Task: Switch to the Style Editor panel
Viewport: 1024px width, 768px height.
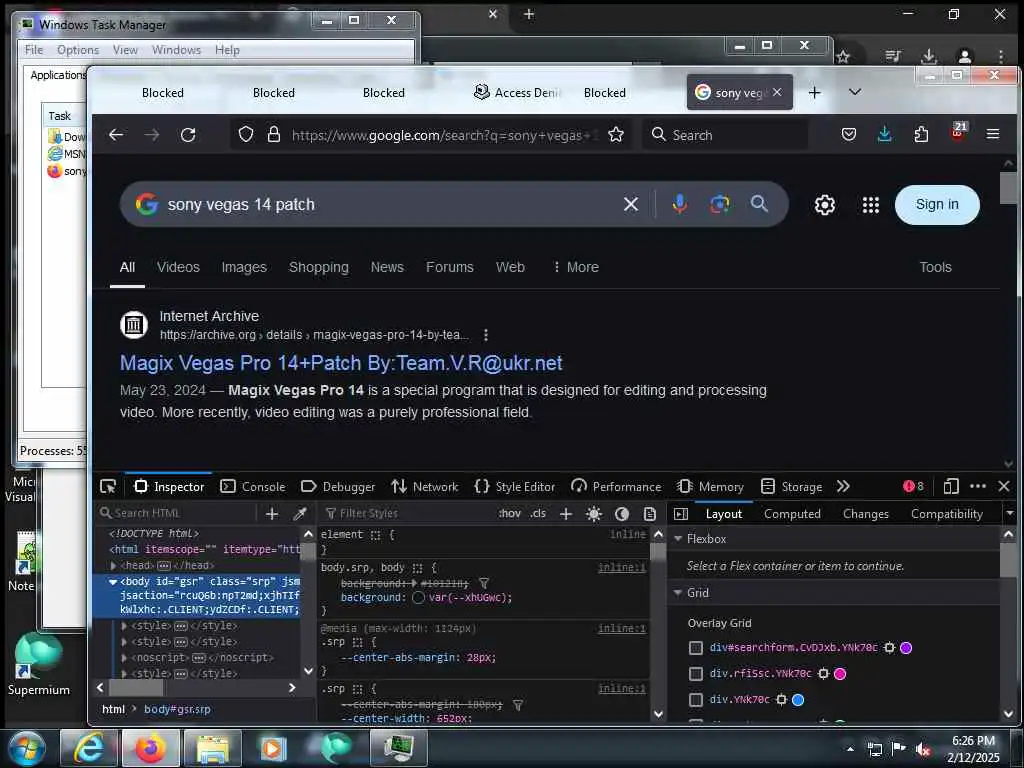Action: pyautogui.click(x=515, y=487)
